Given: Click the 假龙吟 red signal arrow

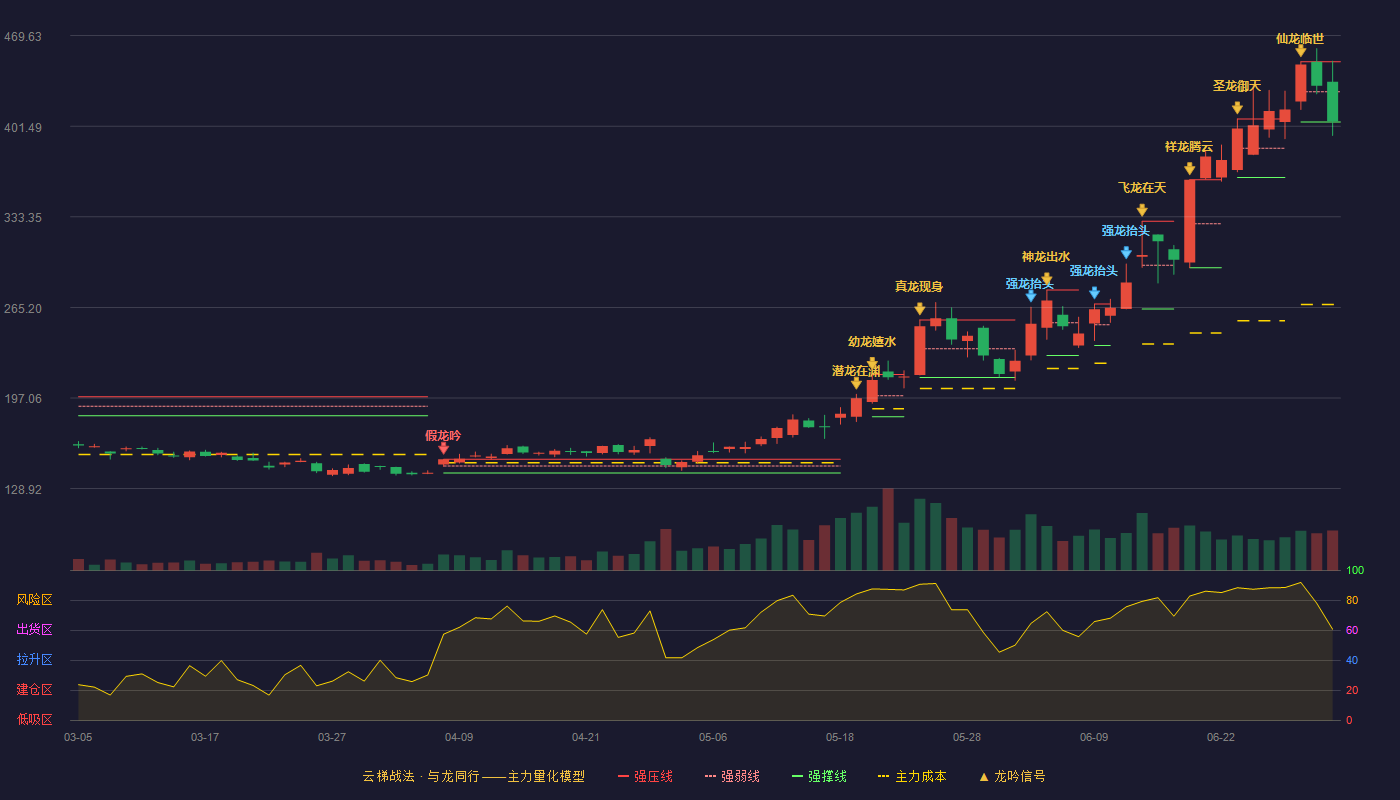Looking at the screenshot, I should pyautogui.click(x=443, y=449).
